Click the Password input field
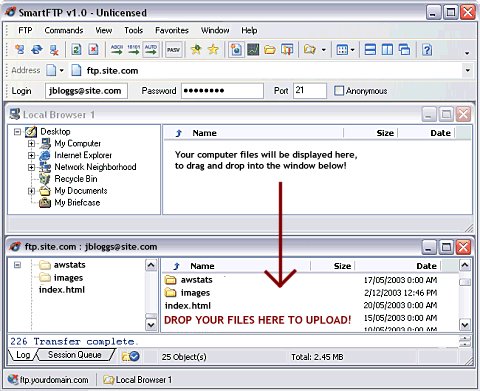 pyautogui.click(x=222, y=91)
